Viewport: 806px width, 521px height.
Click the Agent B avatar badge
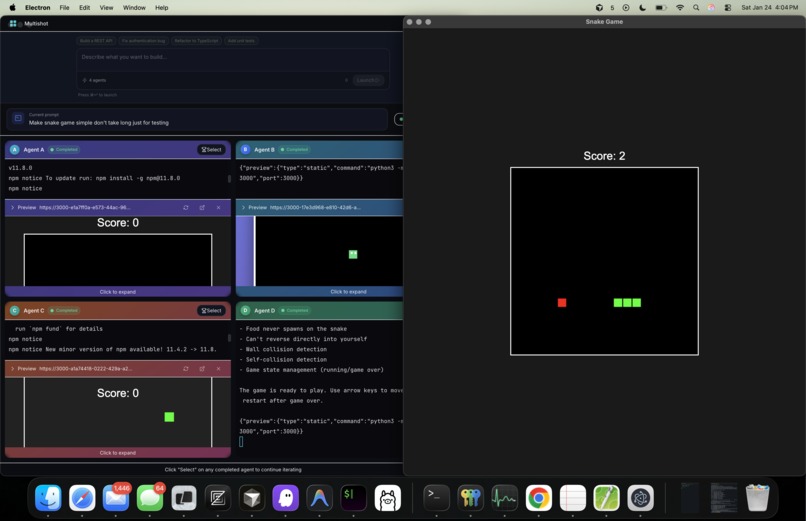pos(245,150)
